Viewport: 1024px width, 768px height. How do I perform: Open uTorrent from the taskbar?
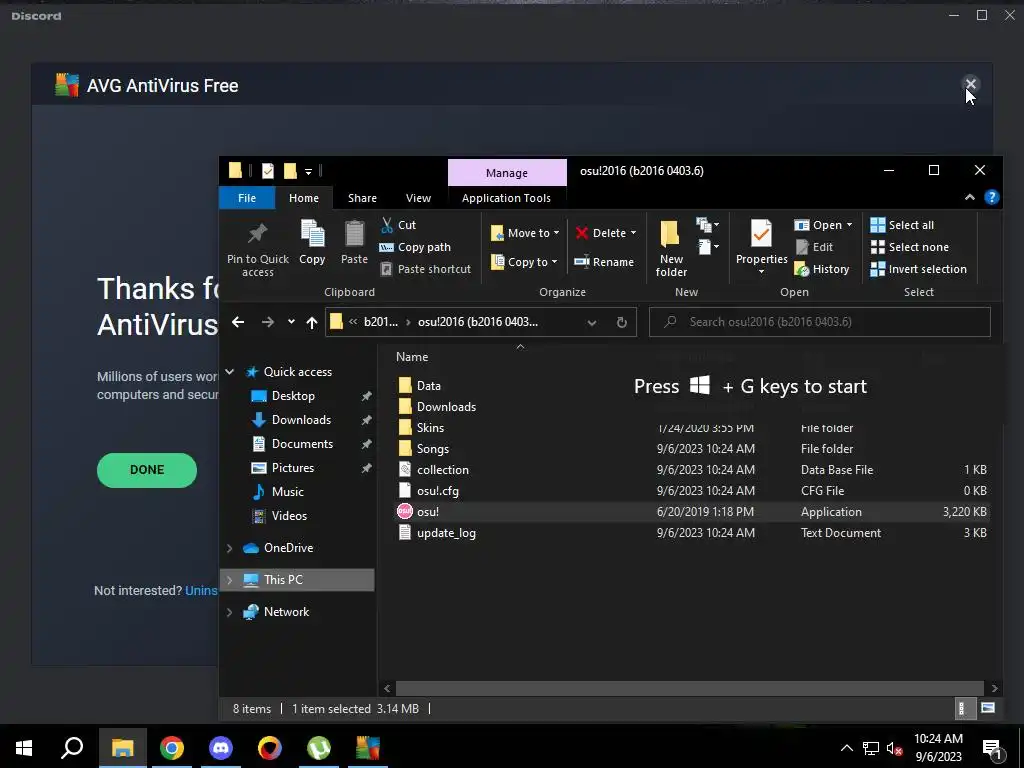319,748
